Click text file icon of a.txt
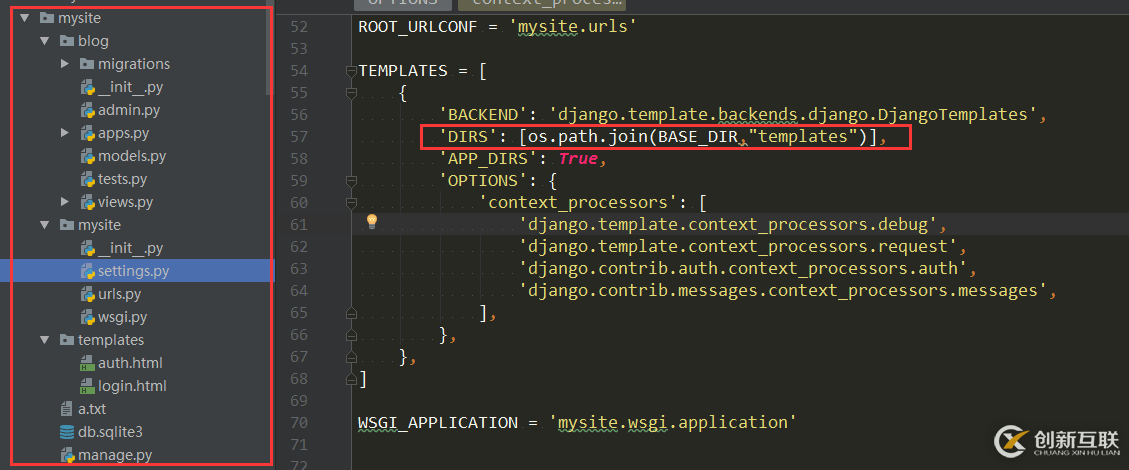Viewport: 1129px width, 470px height. pos(67,409)
